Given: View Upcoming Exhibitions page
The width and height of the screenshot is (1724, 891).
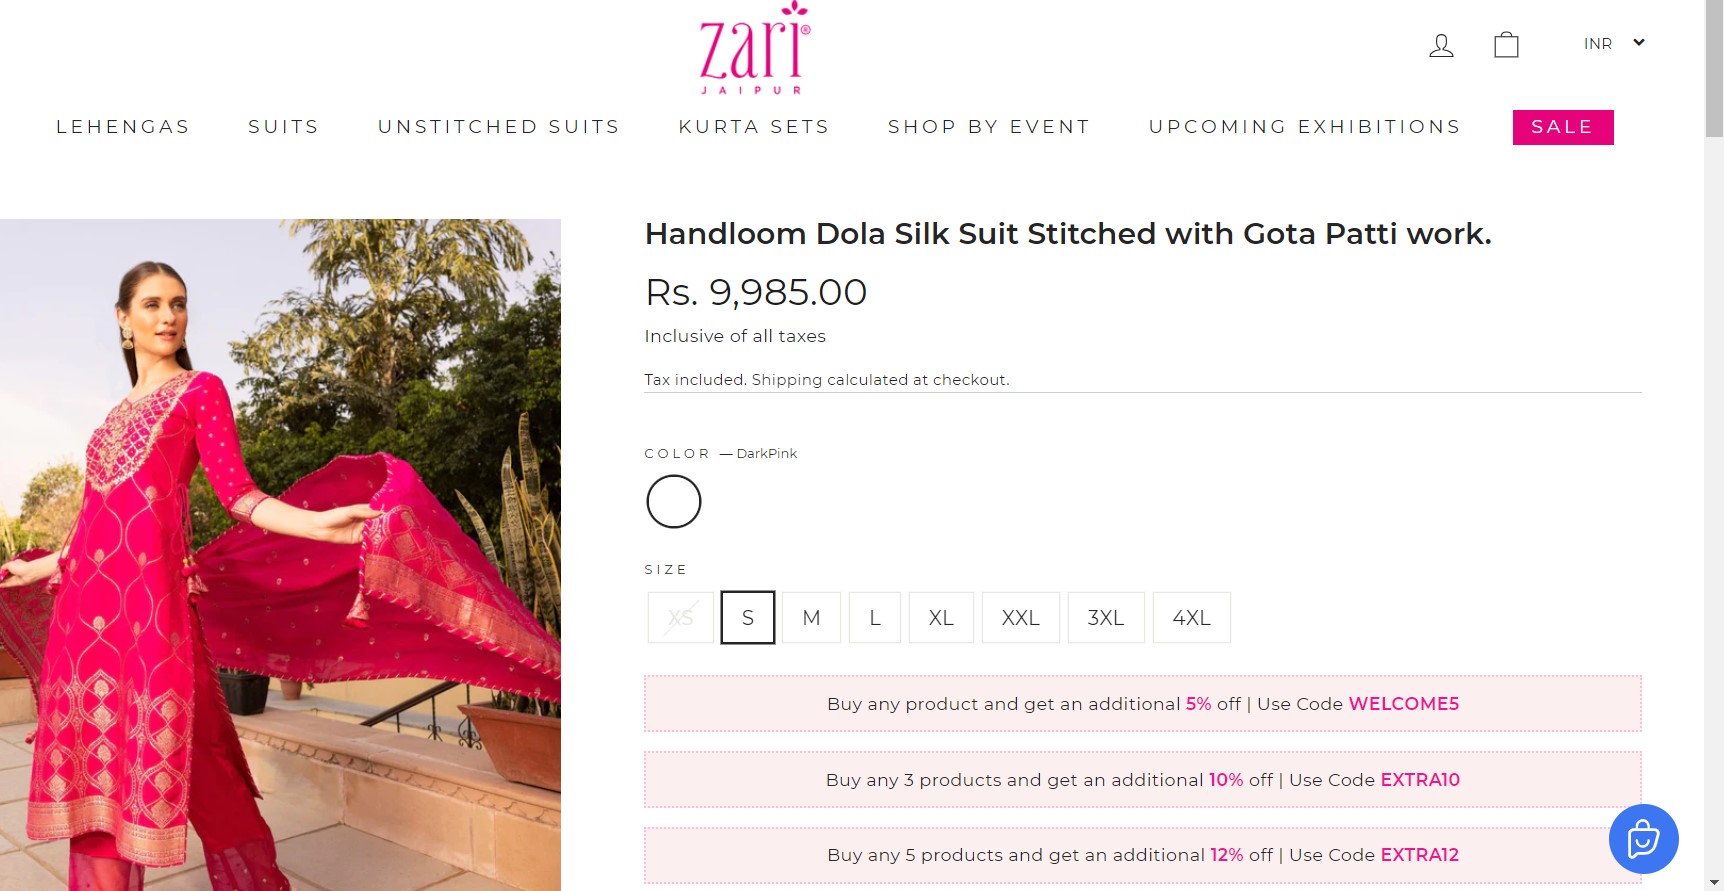Looking at the screenshot, I should tap(1305, 127).
